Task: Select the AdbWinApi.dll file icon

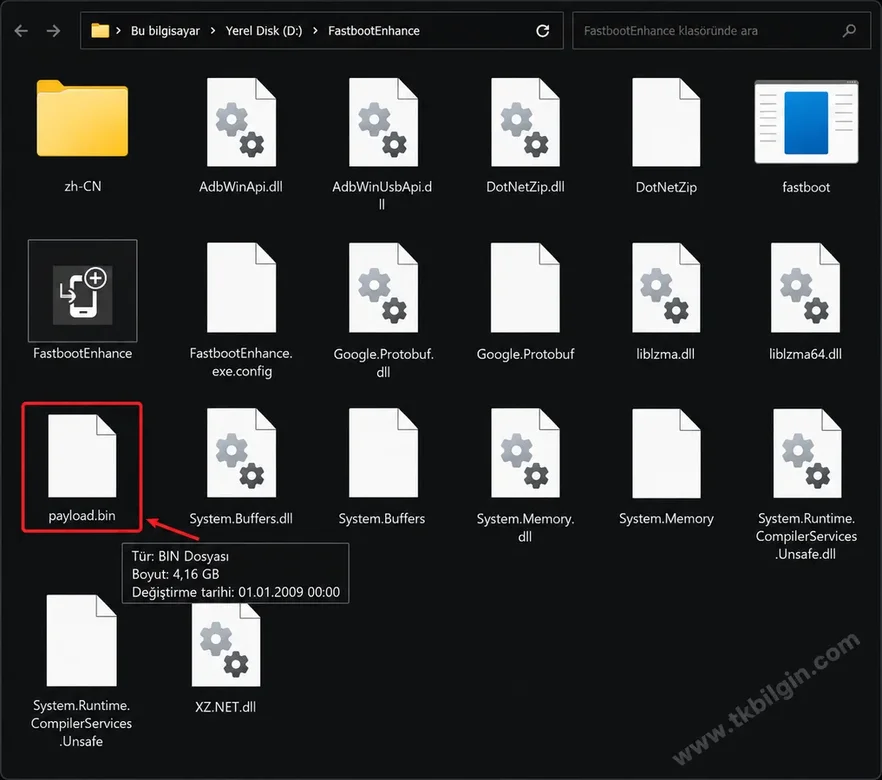Action: pyautogui.click(x=241, y=122)
